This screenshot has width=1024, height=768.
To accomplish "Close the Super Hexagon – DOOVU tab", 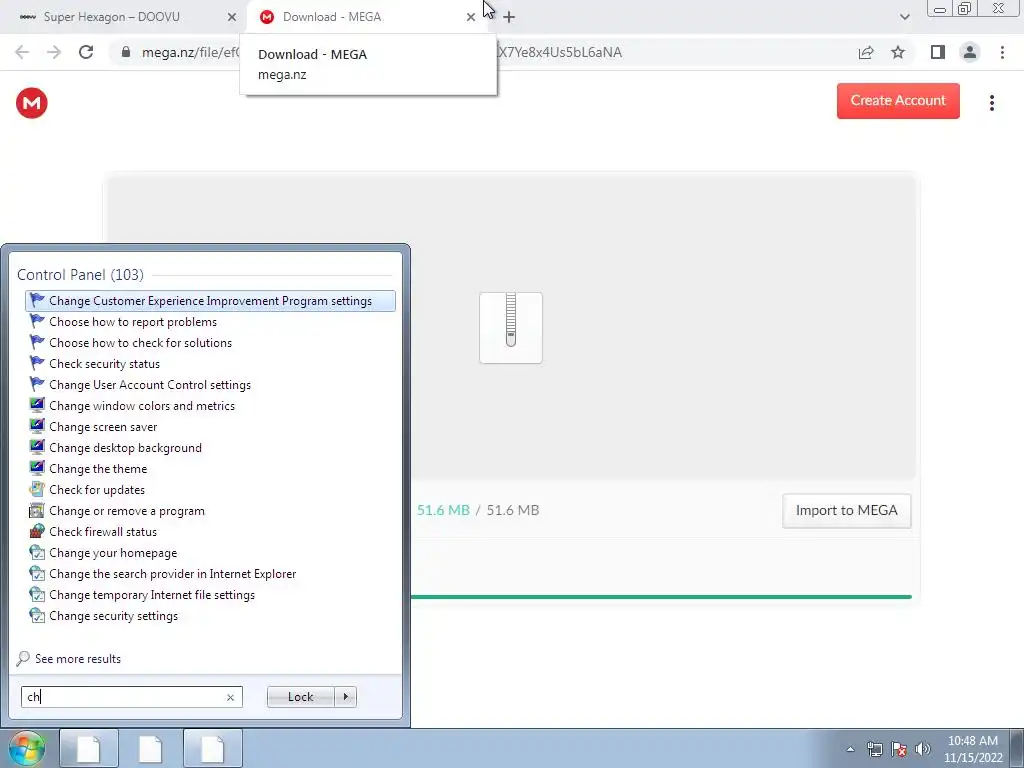I will click(x=231, y=17).
